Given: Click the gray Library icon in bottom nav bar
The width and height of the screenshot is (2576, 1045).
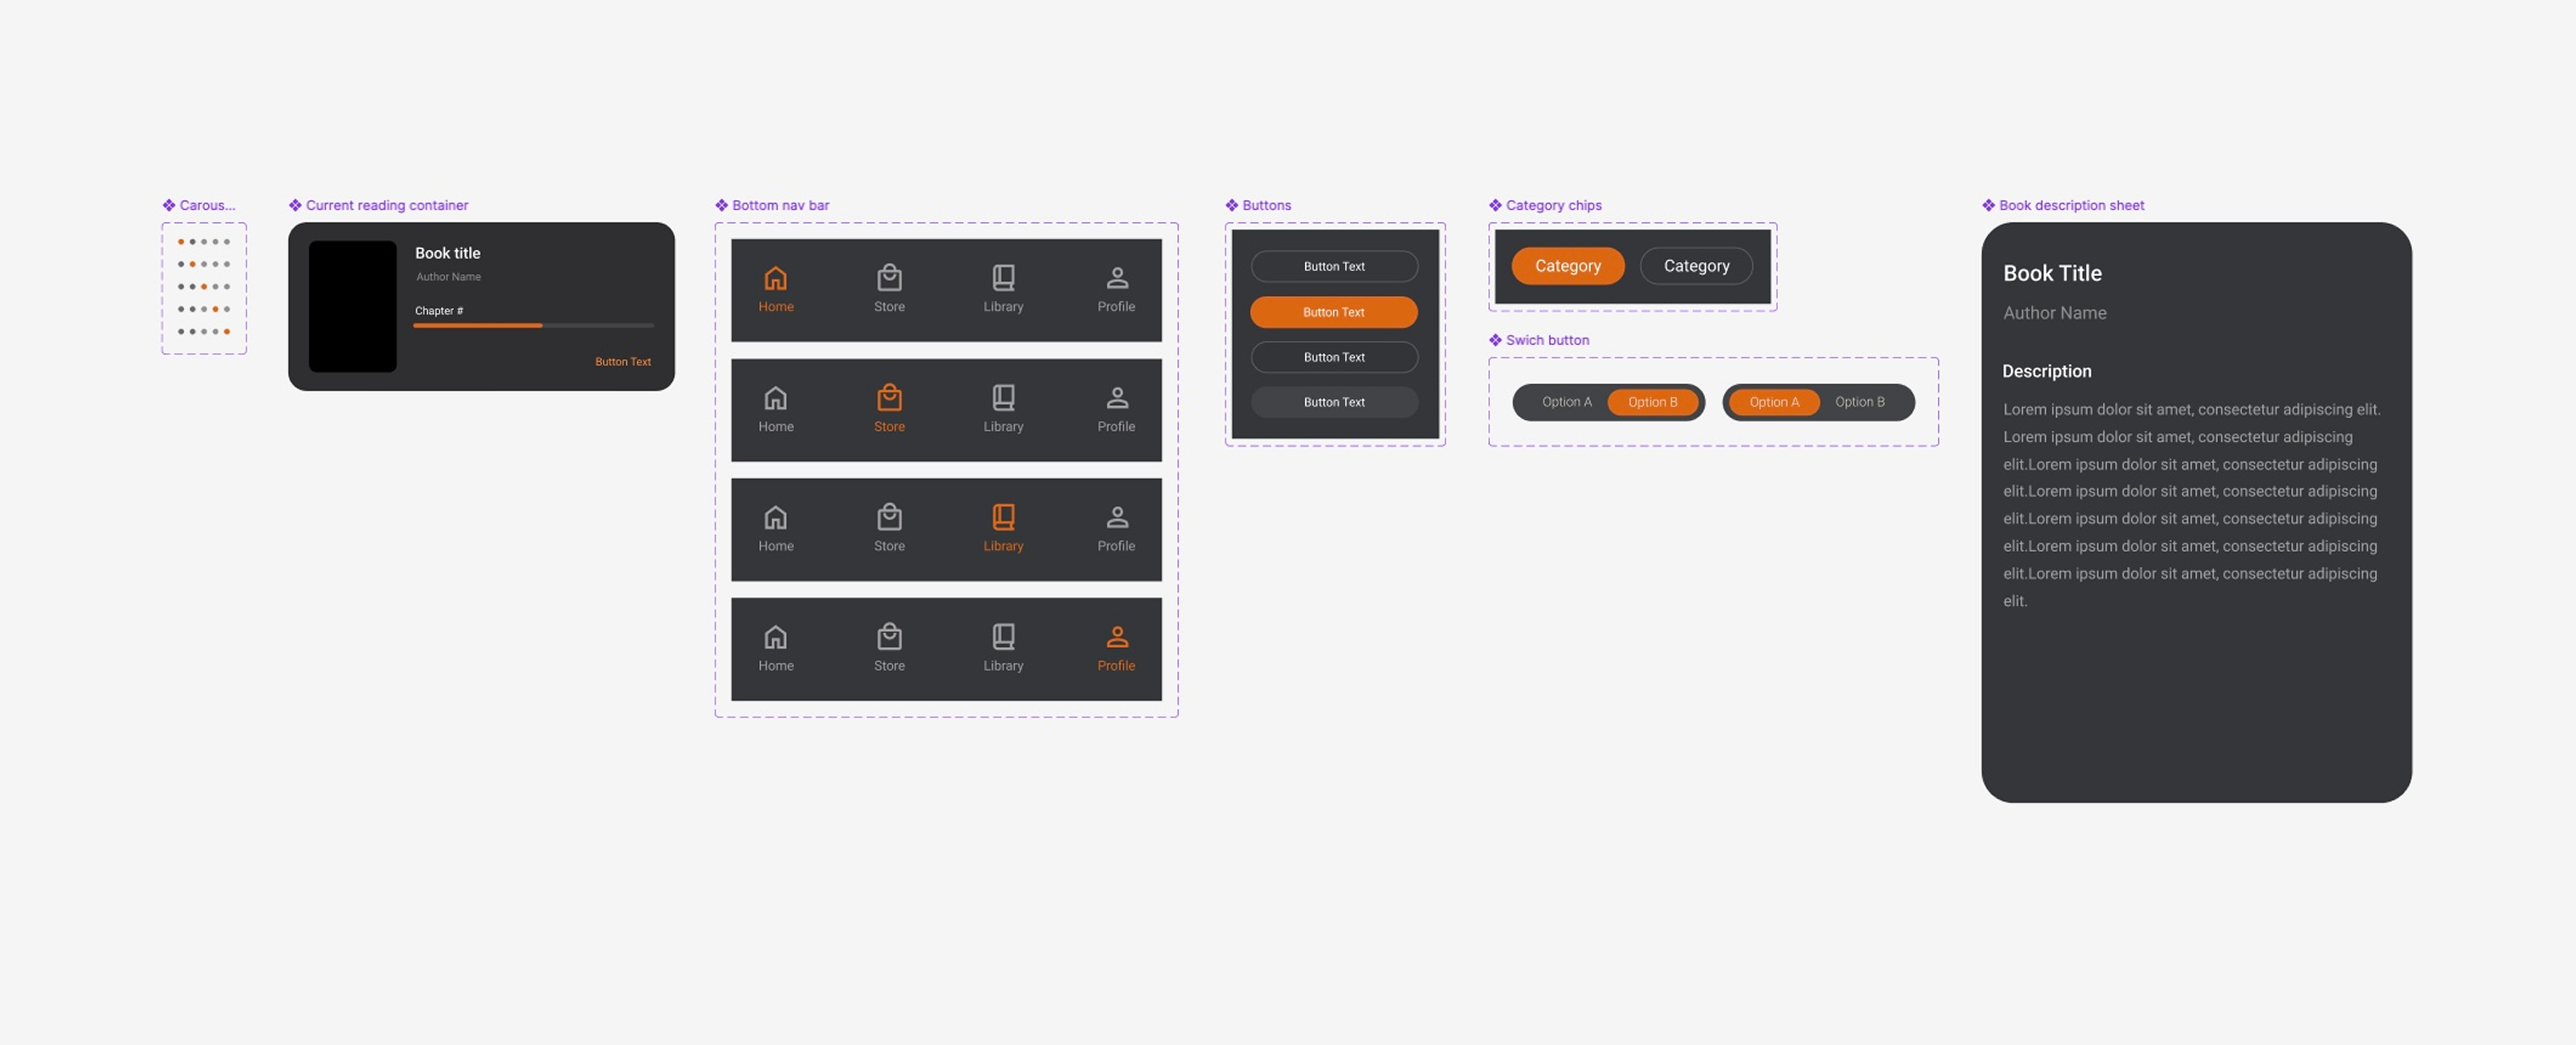Looking at the screenshot, I should pyautogui.click(x=1003, y=637).
